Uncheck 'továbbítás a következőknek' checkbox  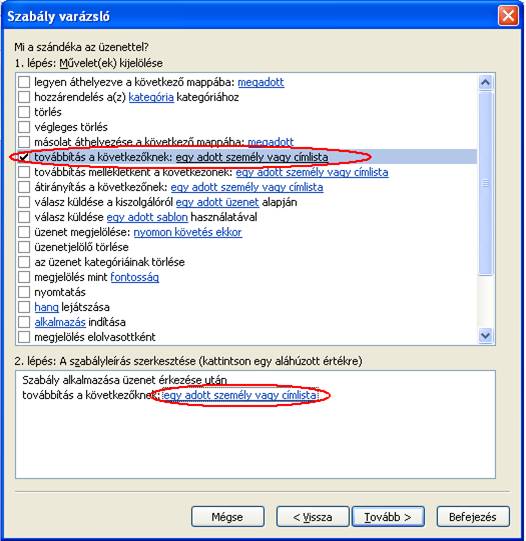click(x=24, y=157)
